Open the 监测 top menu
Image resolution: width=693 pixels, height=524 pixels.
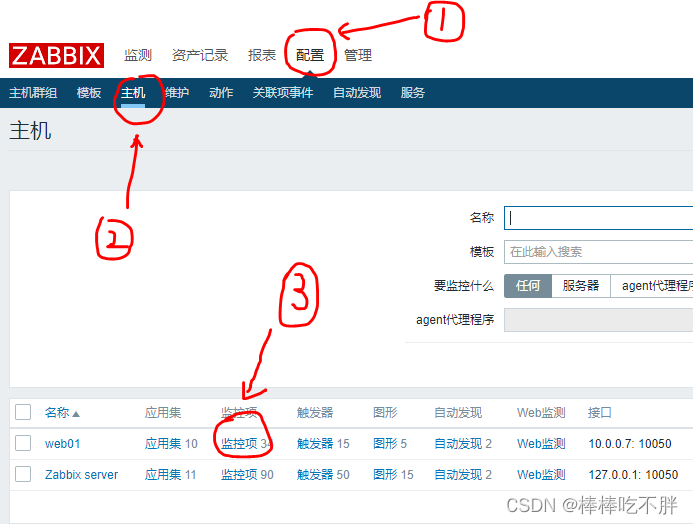pyautogui.click(x=138, y=55)
